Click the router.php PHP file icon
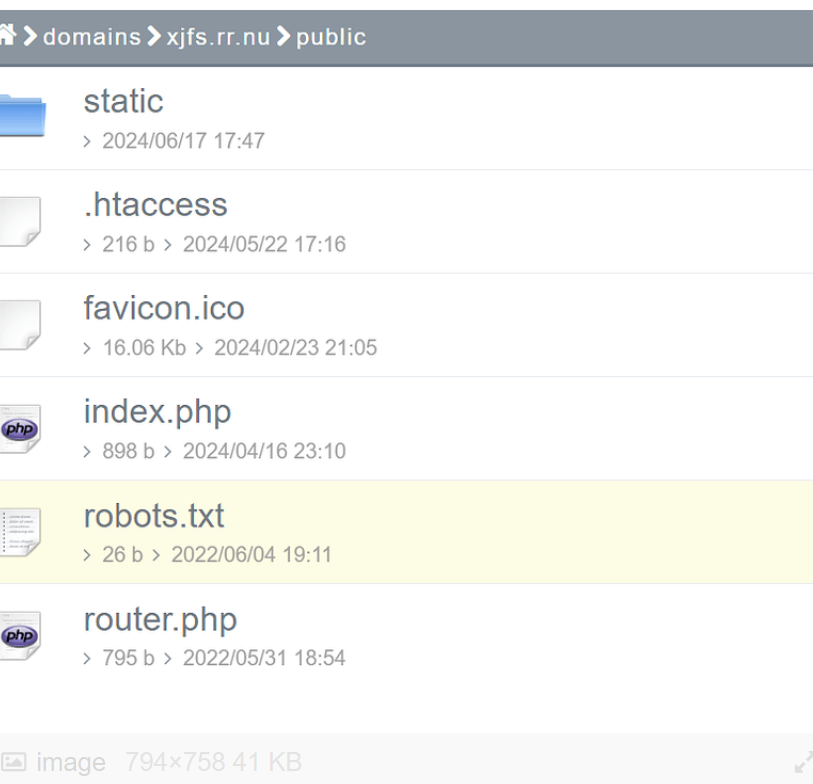 20,635
